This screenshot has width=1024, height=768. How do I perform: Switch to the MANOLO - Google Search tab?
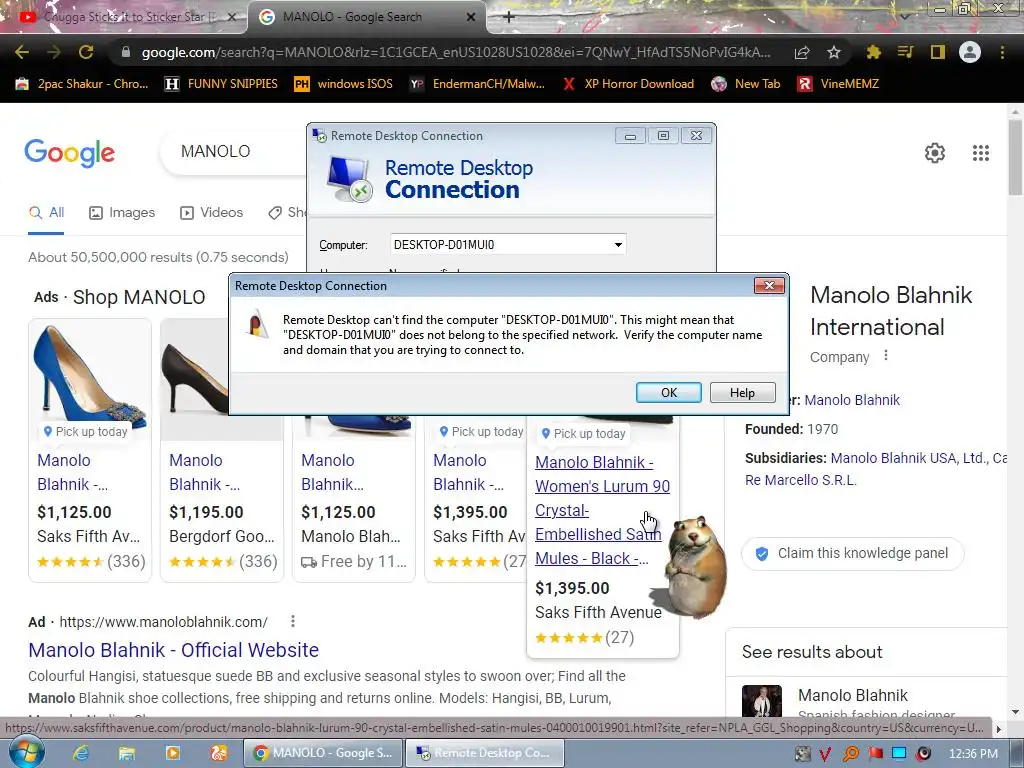click(x=366, y=17)
